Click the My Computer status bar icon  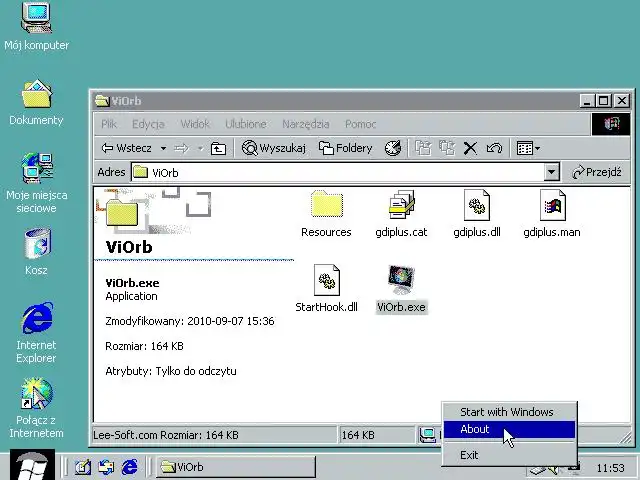pos(427,435)
